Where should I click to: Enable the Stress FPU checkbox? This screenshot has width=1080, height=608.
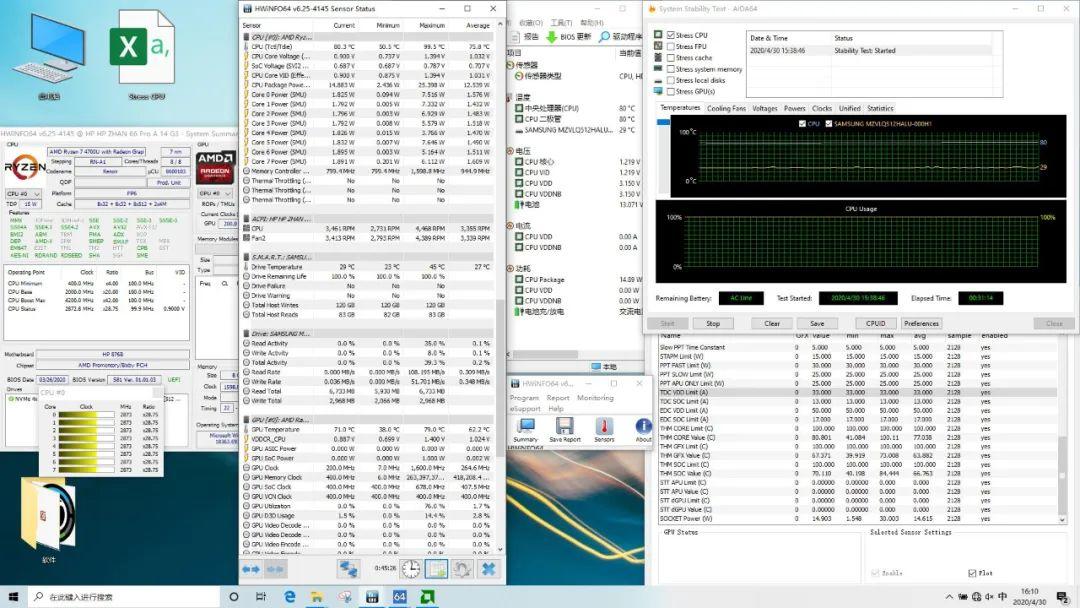tap(670, 47)
